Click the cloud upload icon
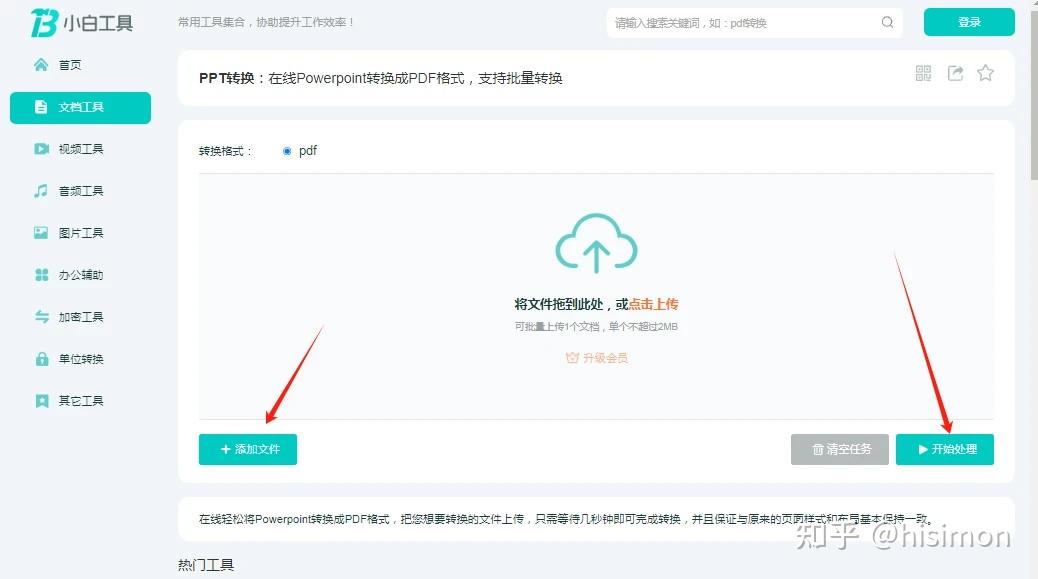 [596, 243]
